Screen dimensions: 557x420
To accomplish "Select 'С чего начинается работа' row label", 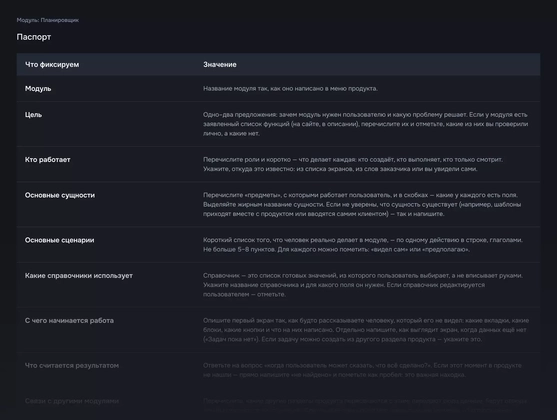I will (69, 321).
